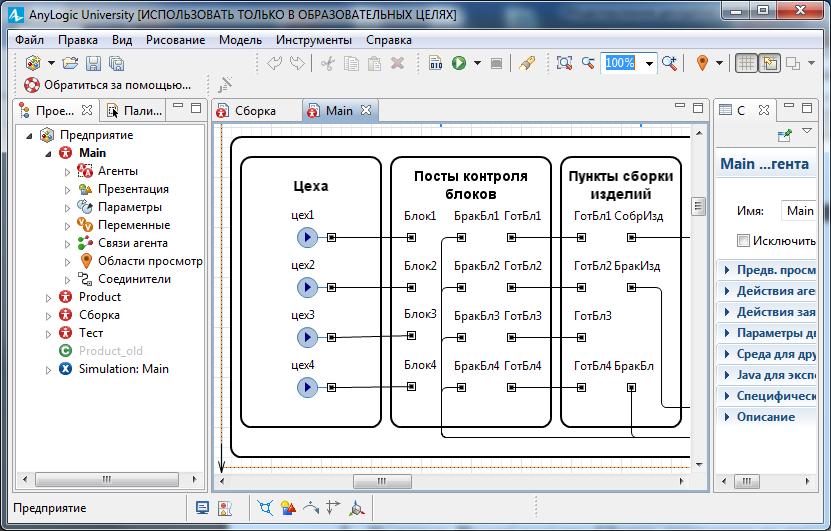831x531 pixels.
Task: Click the canvas horizontal scrollbar thumb
Action: coord(382,481)
